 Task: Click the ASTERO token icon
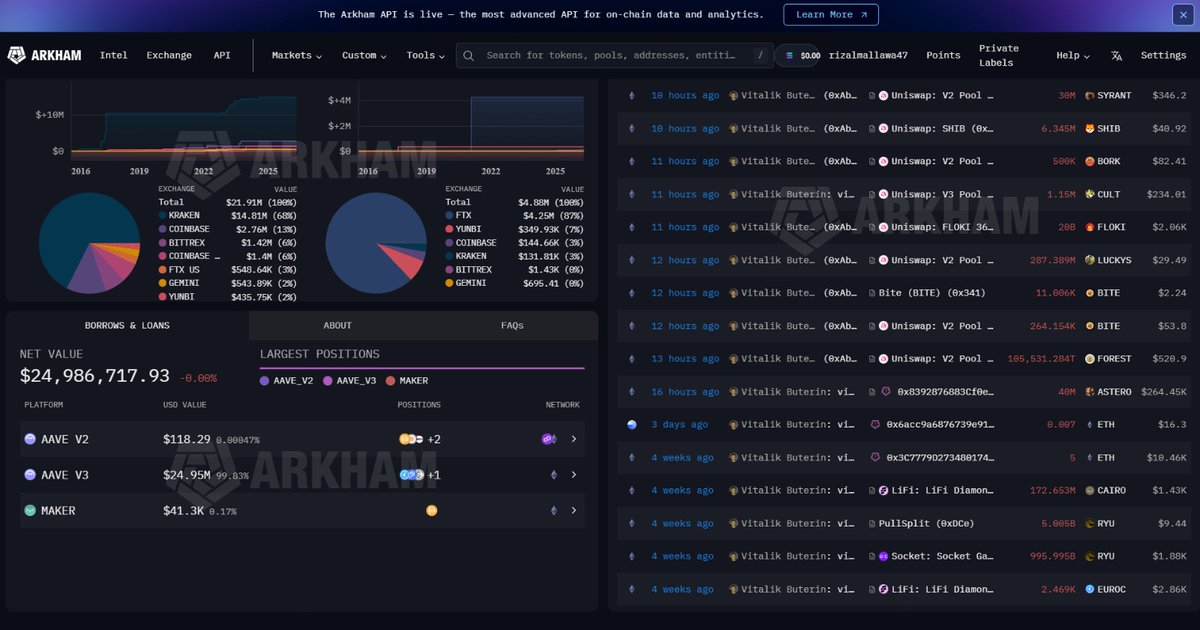[x=1090, y=392]
